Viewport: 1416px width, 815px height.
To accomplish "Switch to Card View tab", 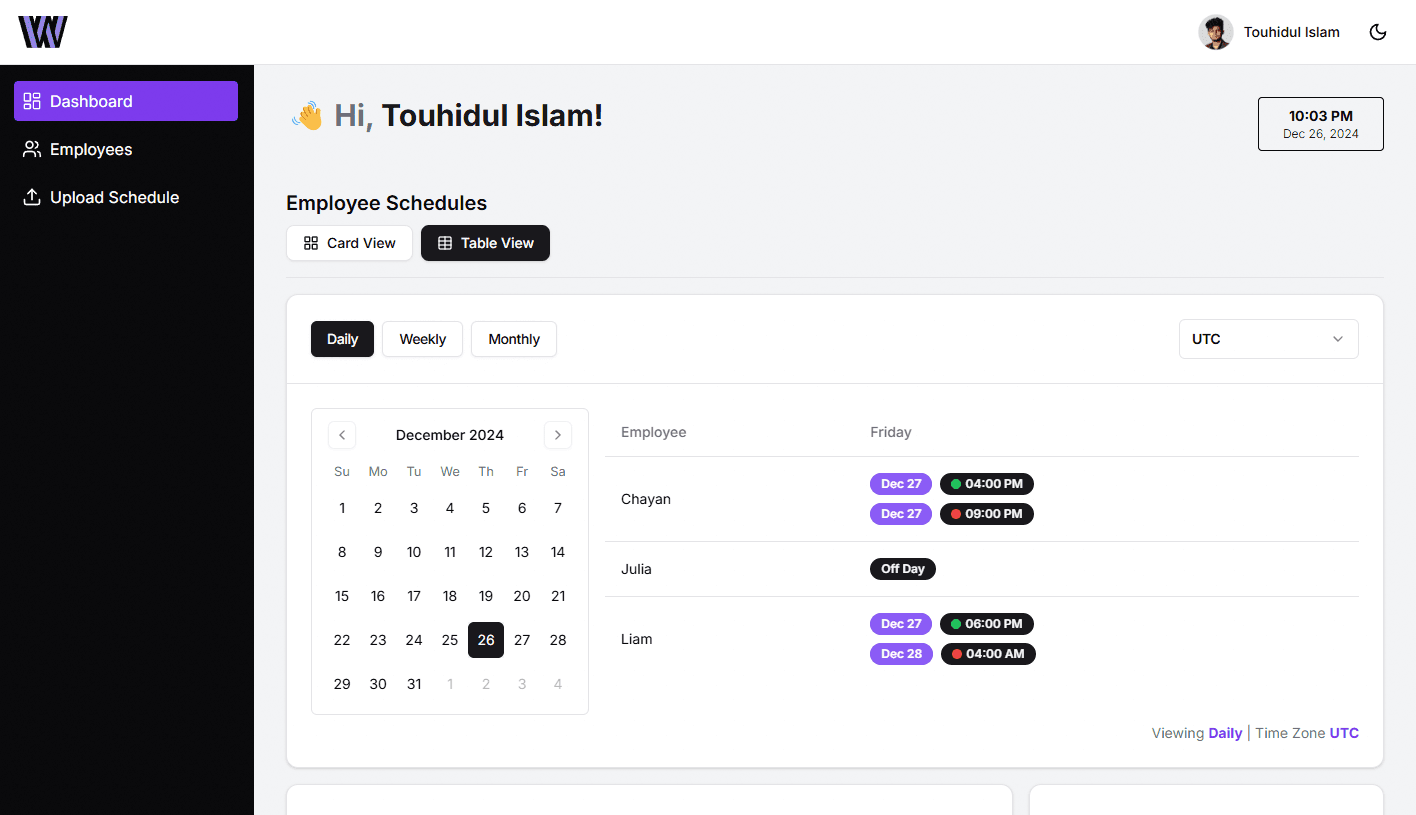I will point(349,243).
